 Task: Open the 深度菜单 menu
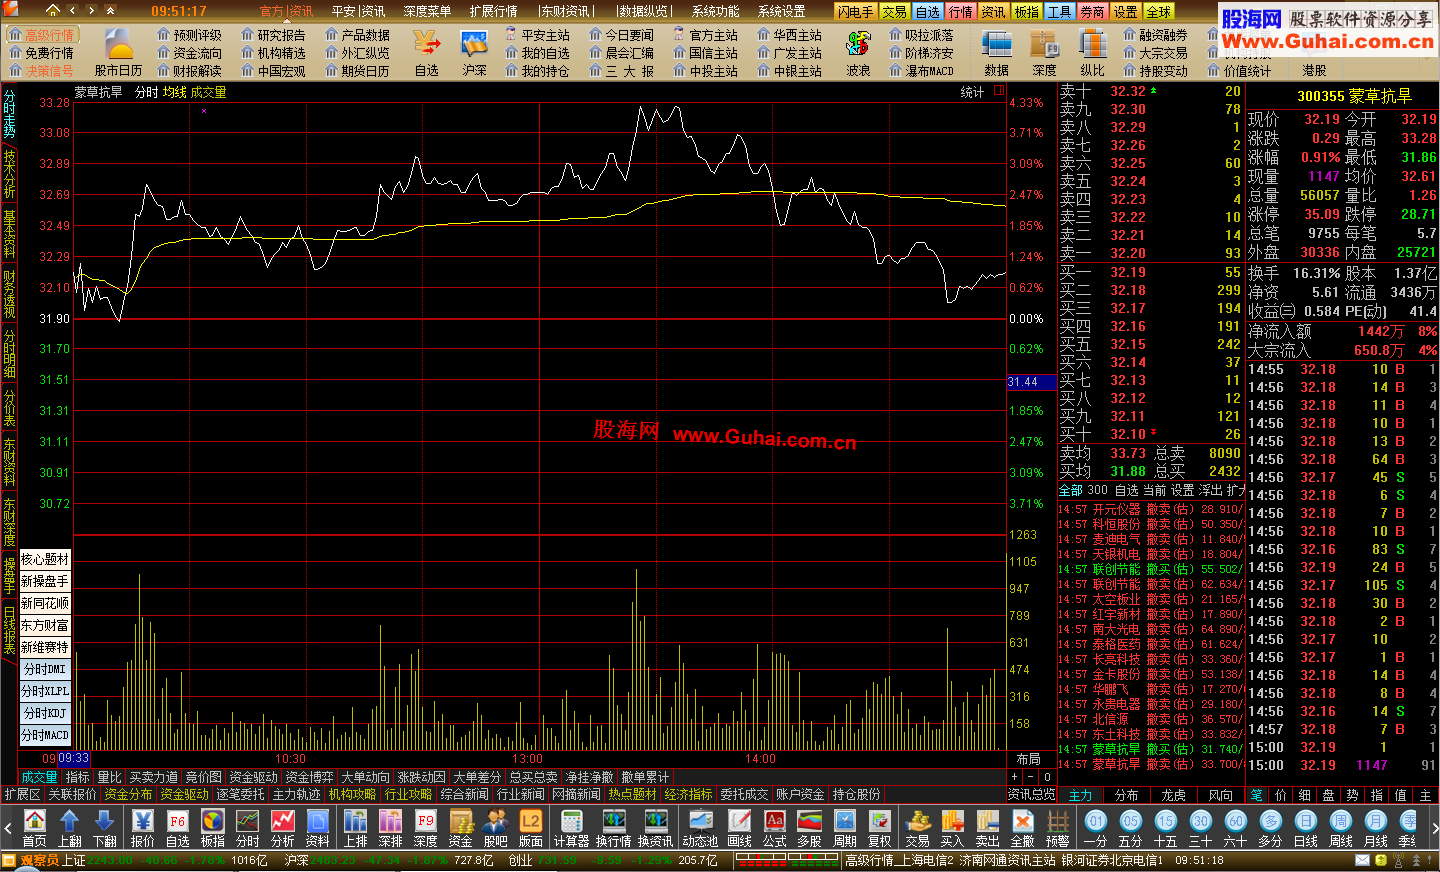[427, 11]
